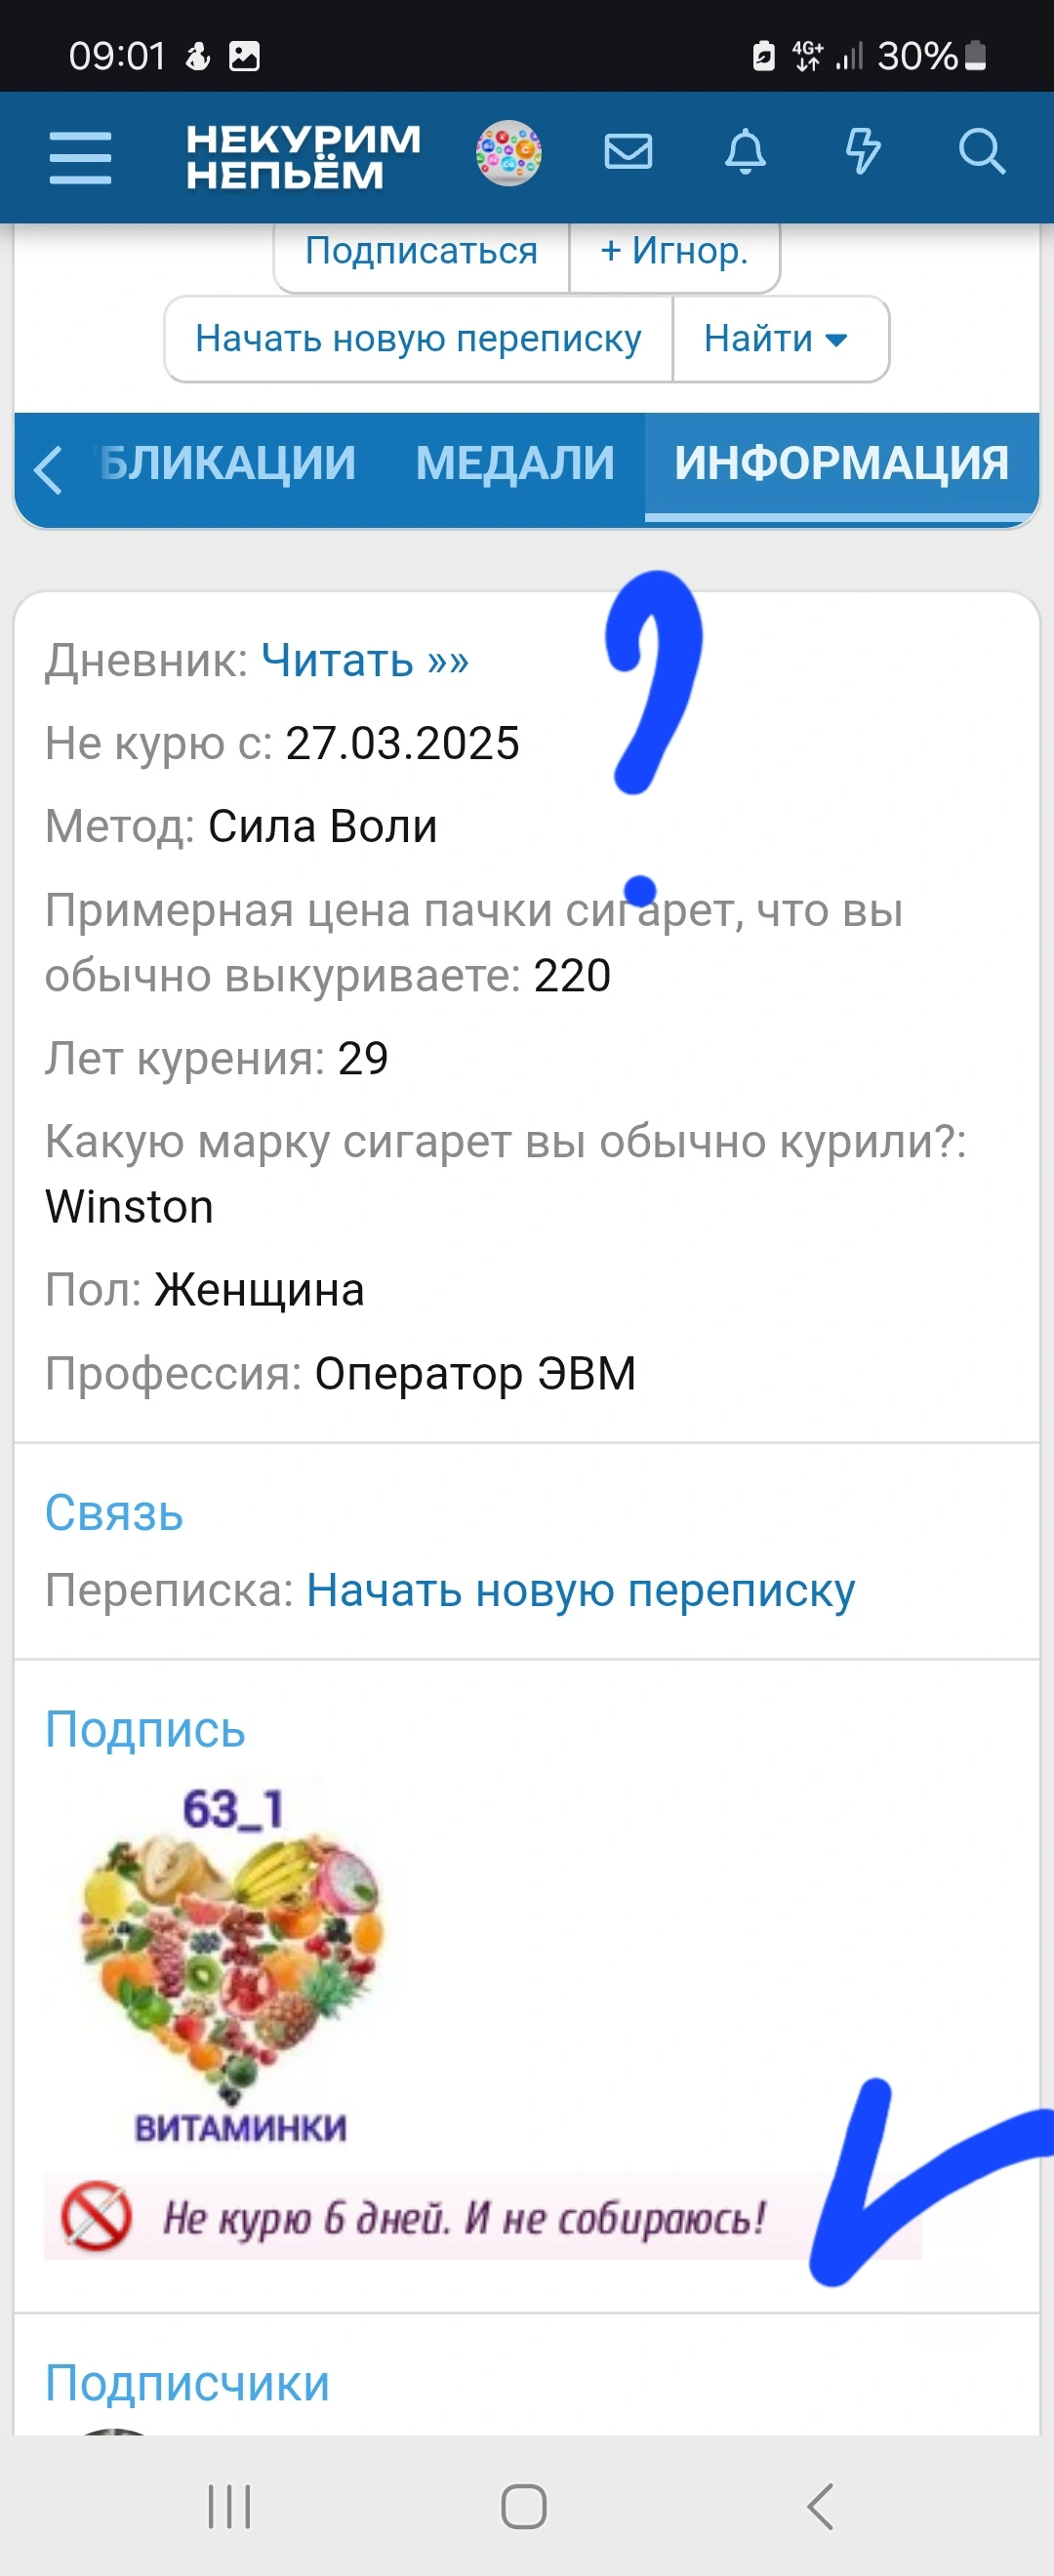This screenshot has height=2576, width=1054.
Task: Collapse tabs with the left chevron arrow
Action: pos(47,468)
